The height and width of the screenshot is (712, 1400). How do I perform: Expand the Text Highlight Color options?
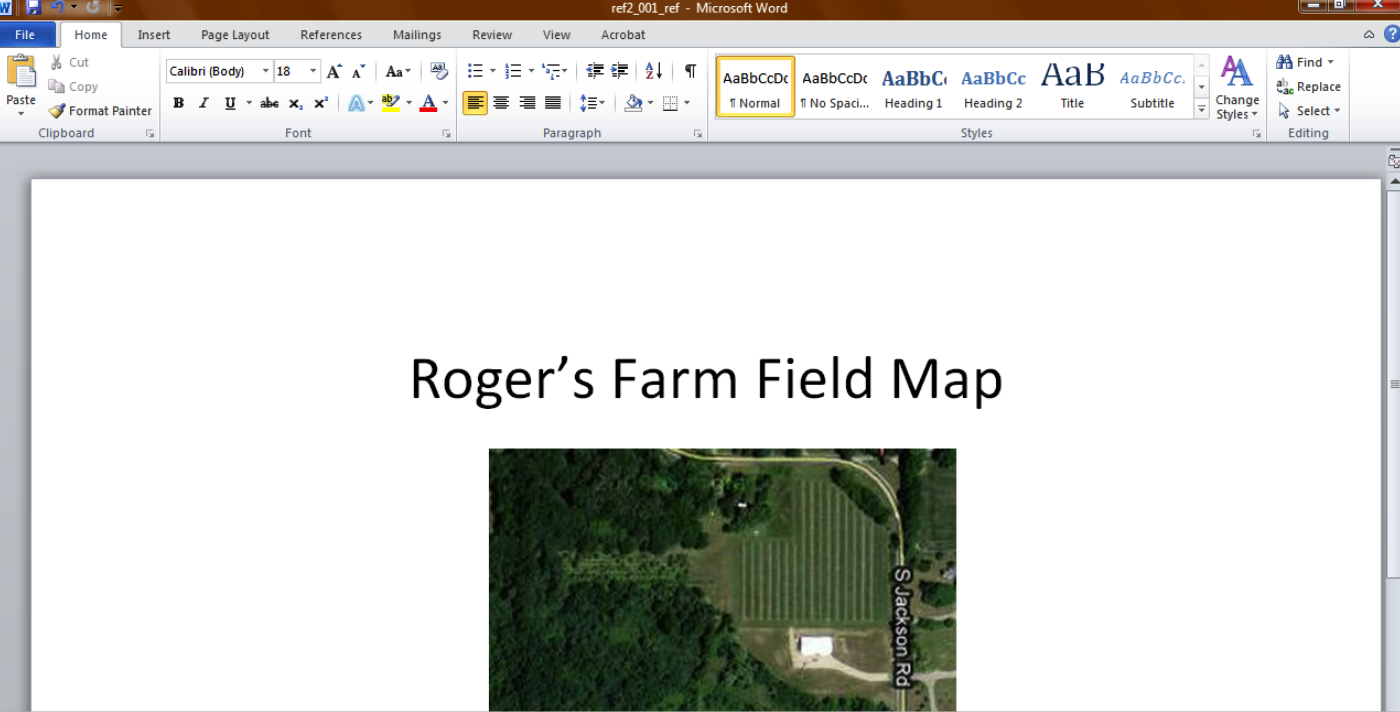click(409, 102)
